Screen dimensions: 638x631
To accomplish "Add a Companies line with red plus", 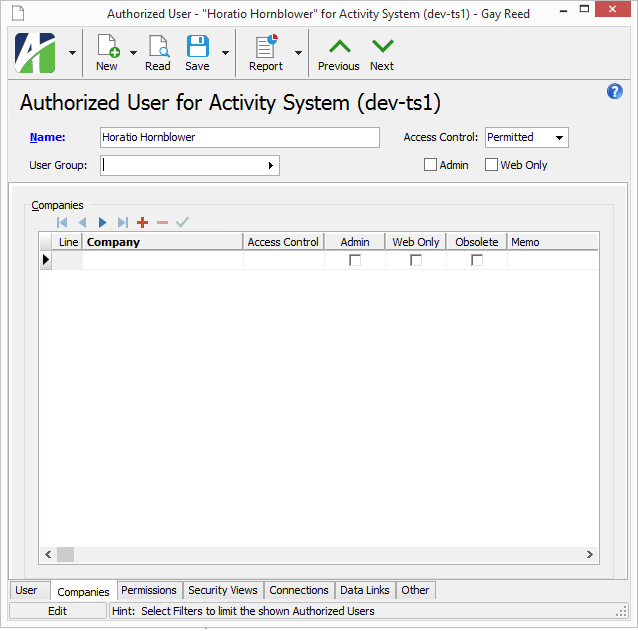I will tap(142, 223).
